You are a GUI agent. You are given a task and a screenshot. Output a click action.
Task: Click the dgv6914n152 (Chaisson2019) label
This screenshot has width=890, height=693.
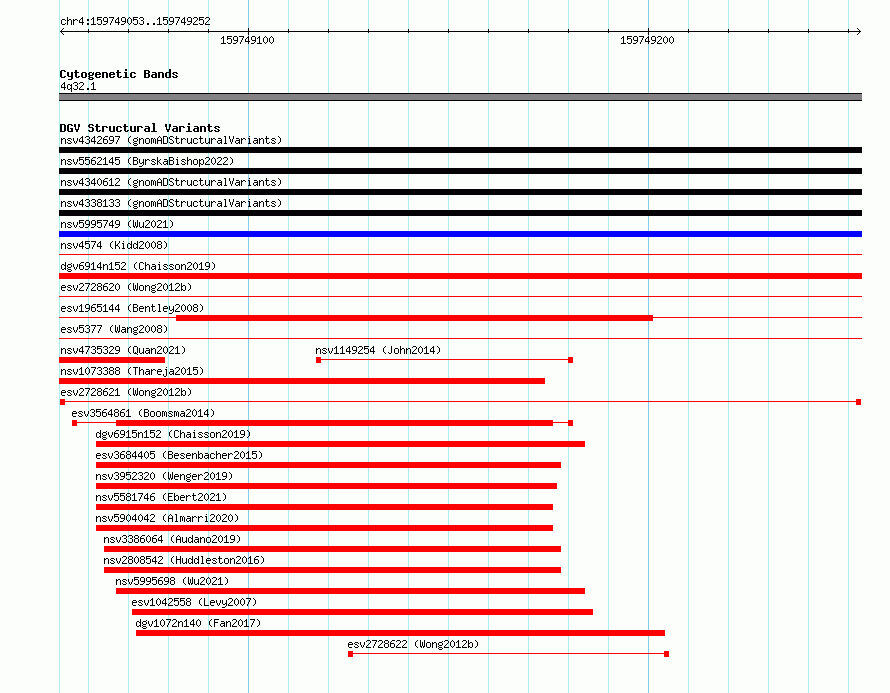click(x=138, y=266)
